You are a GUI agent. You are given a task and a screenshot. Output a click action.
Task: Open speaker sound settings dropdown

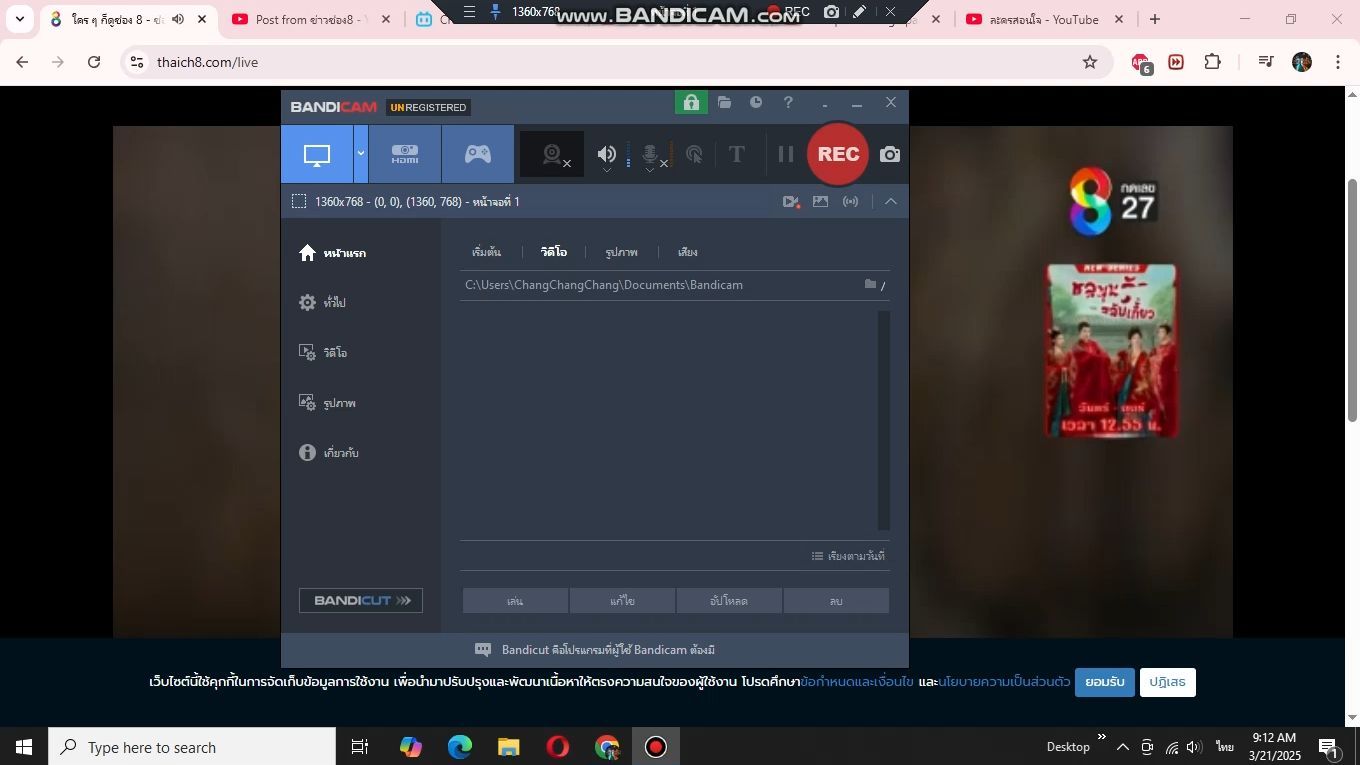pos(606,170)
